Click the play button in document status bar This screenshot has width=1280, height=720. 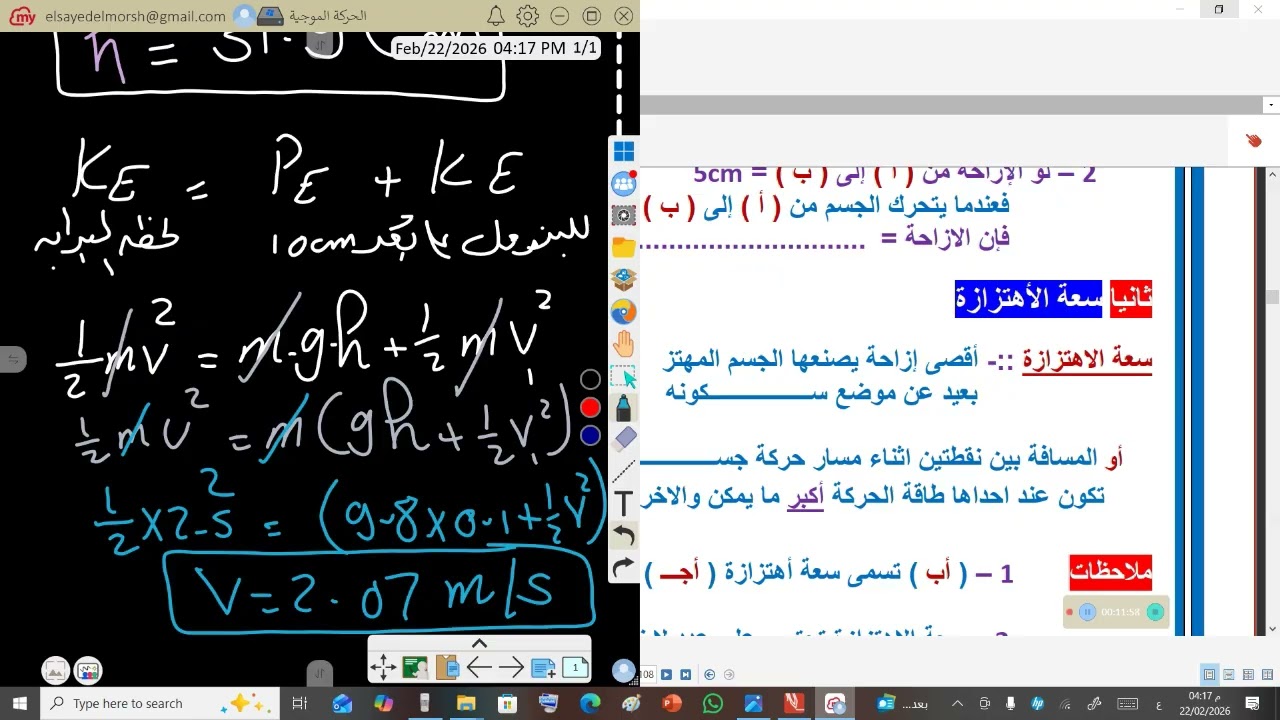point(667,675)
